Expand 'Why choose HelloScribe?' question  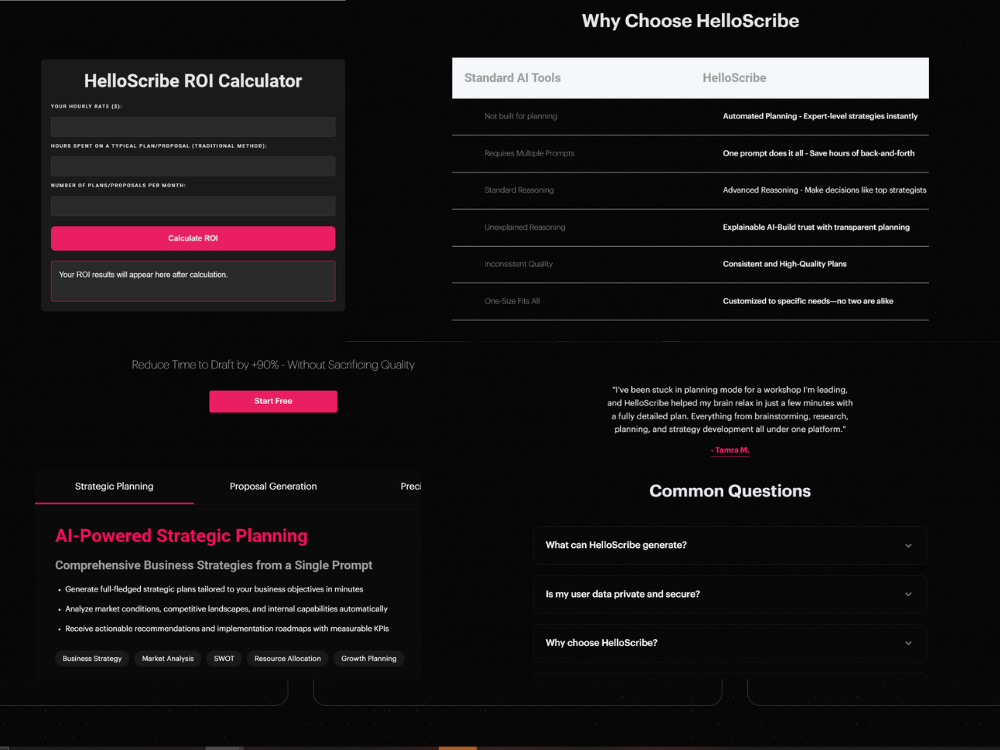(730, 643)
